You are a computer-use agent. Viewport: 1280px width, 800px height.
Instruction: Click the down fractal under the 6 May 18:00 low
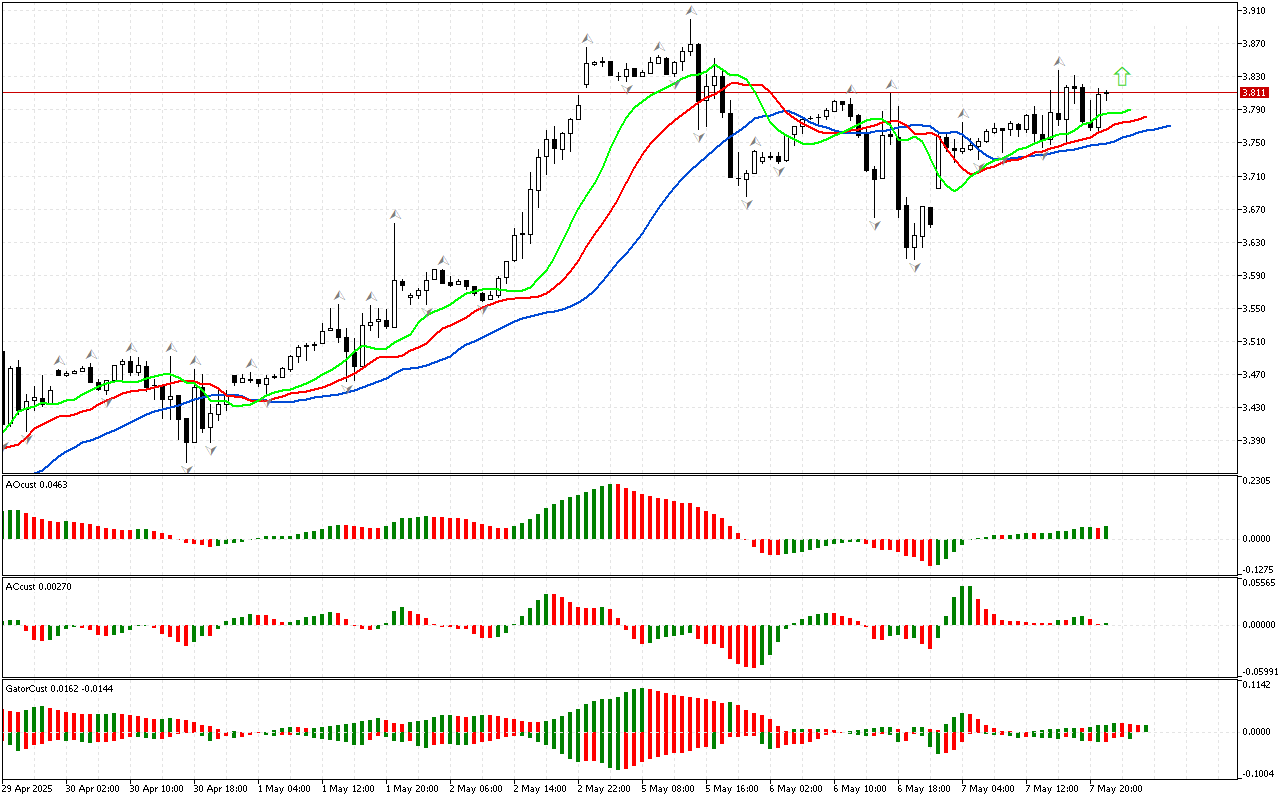[x=914, y=267]
